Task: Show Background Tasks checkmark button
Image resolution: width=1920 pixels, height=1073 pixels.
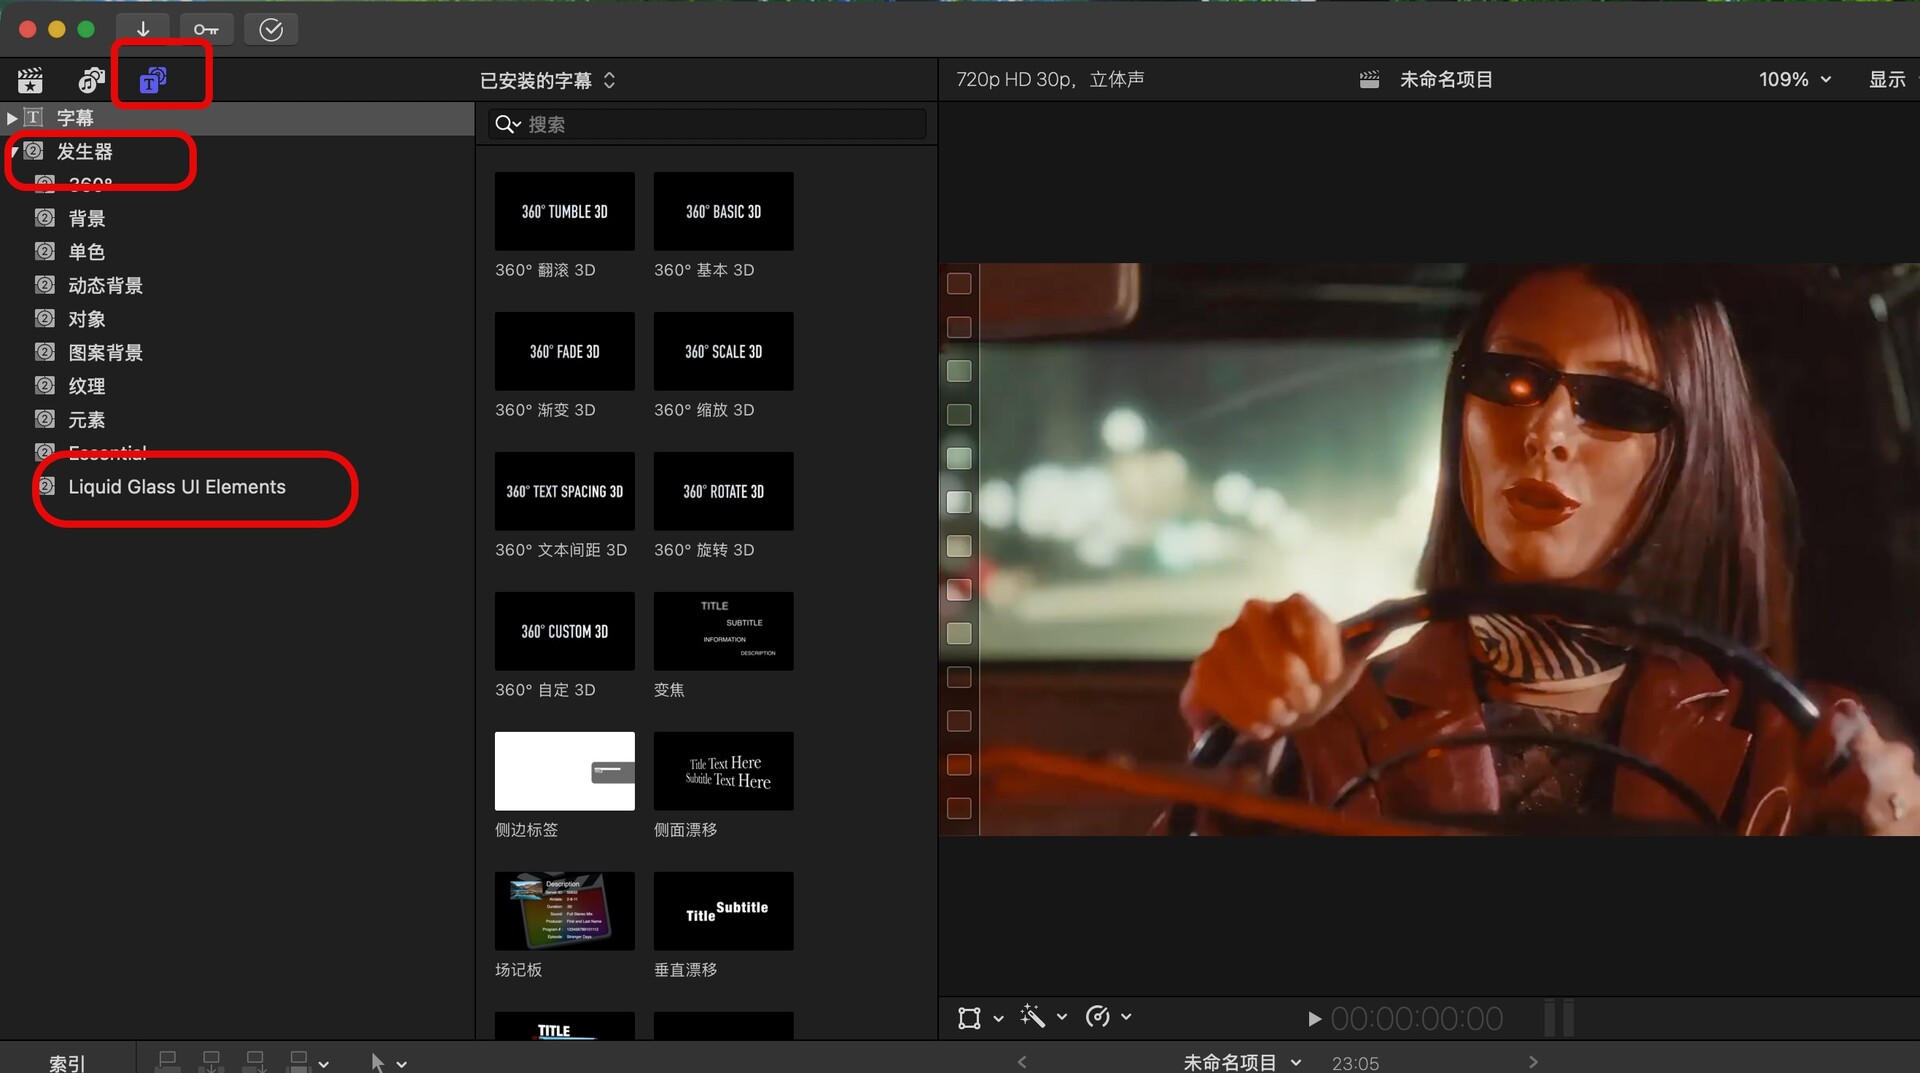Action: pyautogui.click(x=270, y=29)
